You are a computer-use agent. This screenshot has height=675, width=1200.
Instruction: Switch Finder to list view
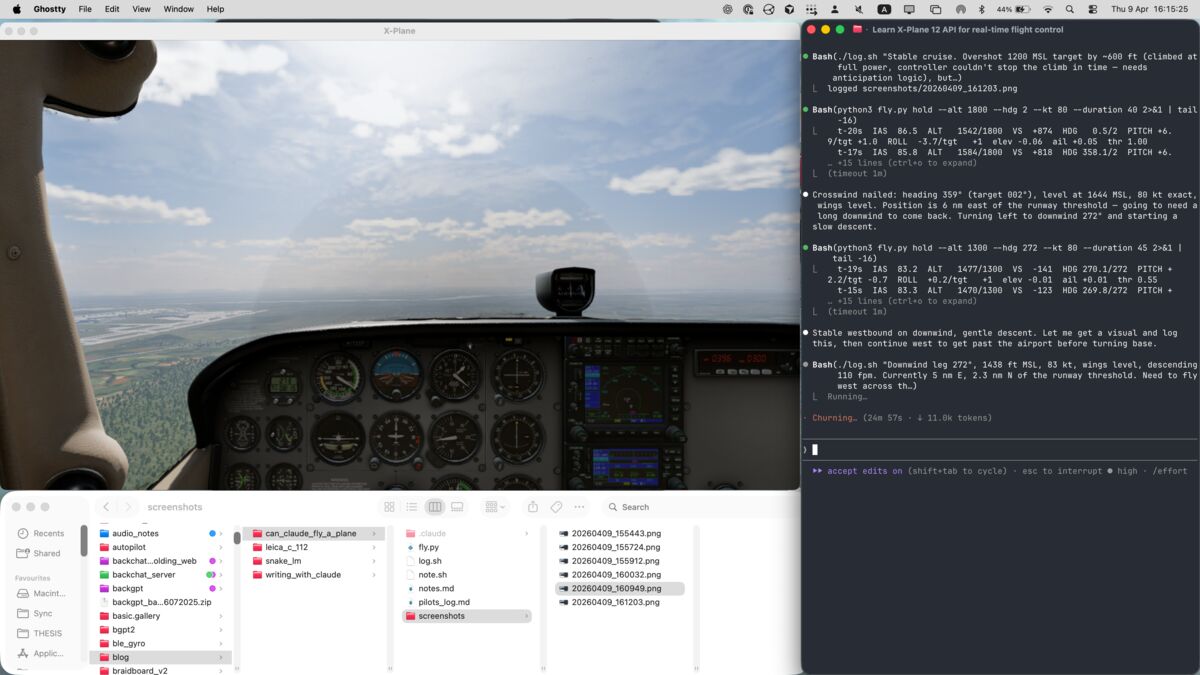[x=412, y=507]
